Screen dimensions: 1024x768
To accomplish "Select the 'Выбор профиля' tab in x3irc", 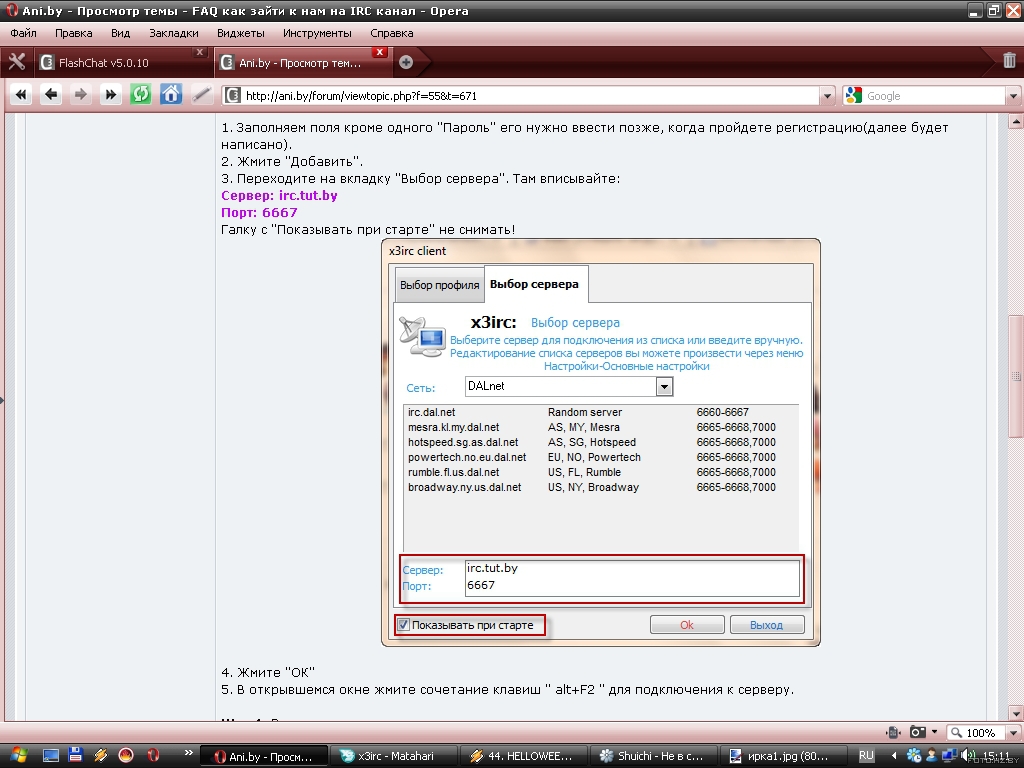I will click(440, 285).
